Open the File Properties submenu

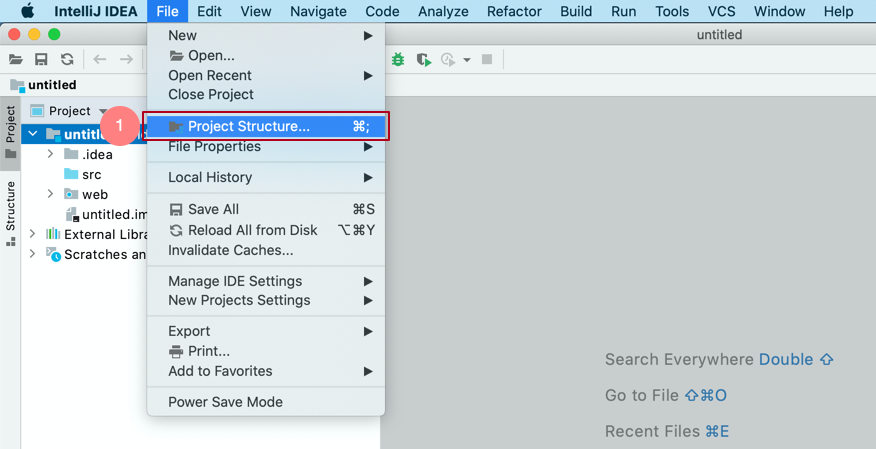pos(266,146)
